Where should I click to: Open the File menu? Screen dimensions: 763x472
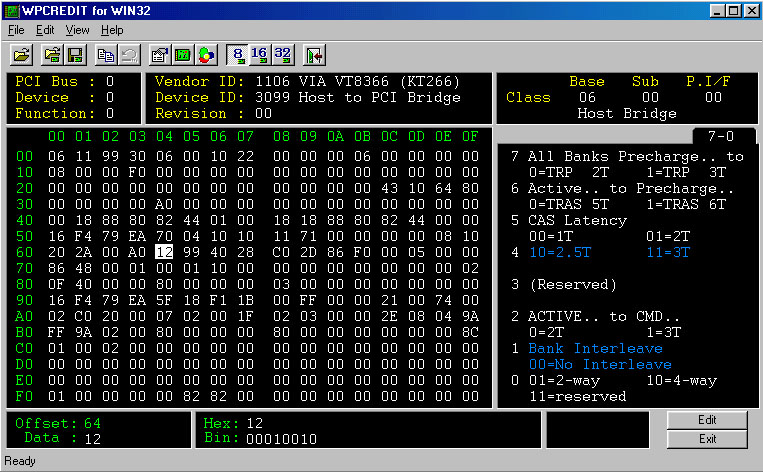tap(16, 30)
